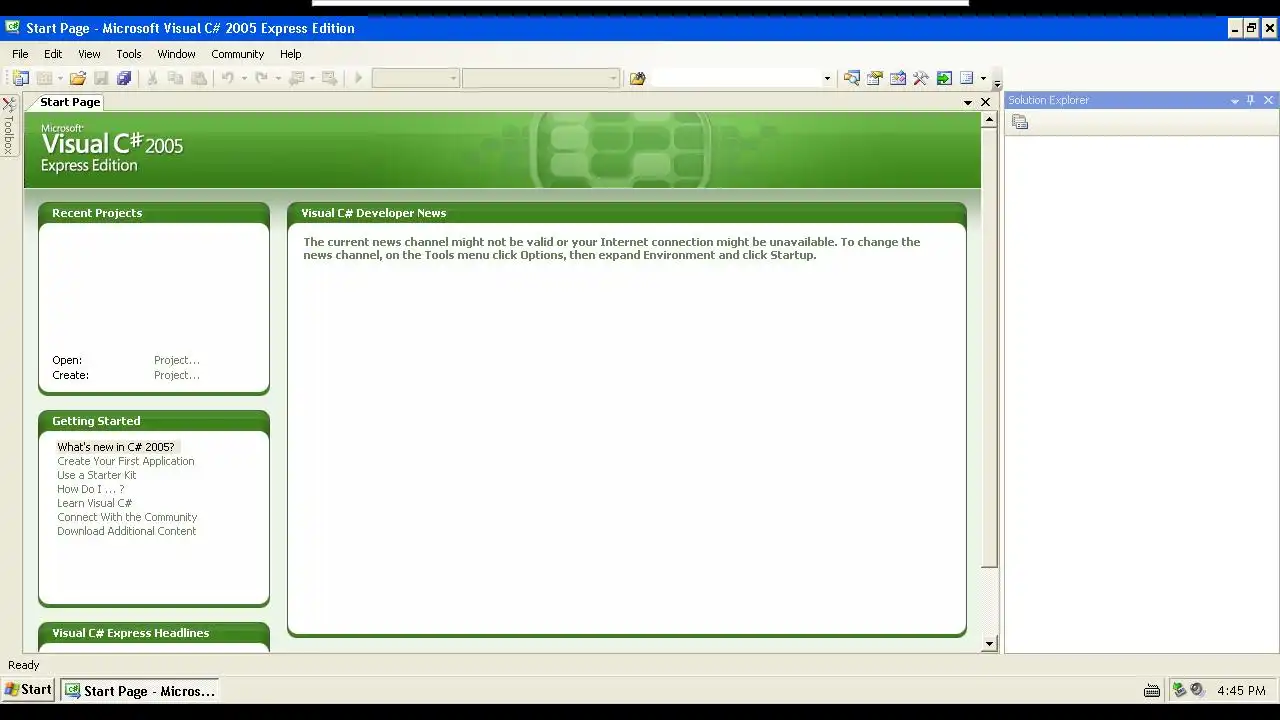Viewport: 1280px width, 720px height.
Task: Open the Tools menu
Action: coord(129,54)
